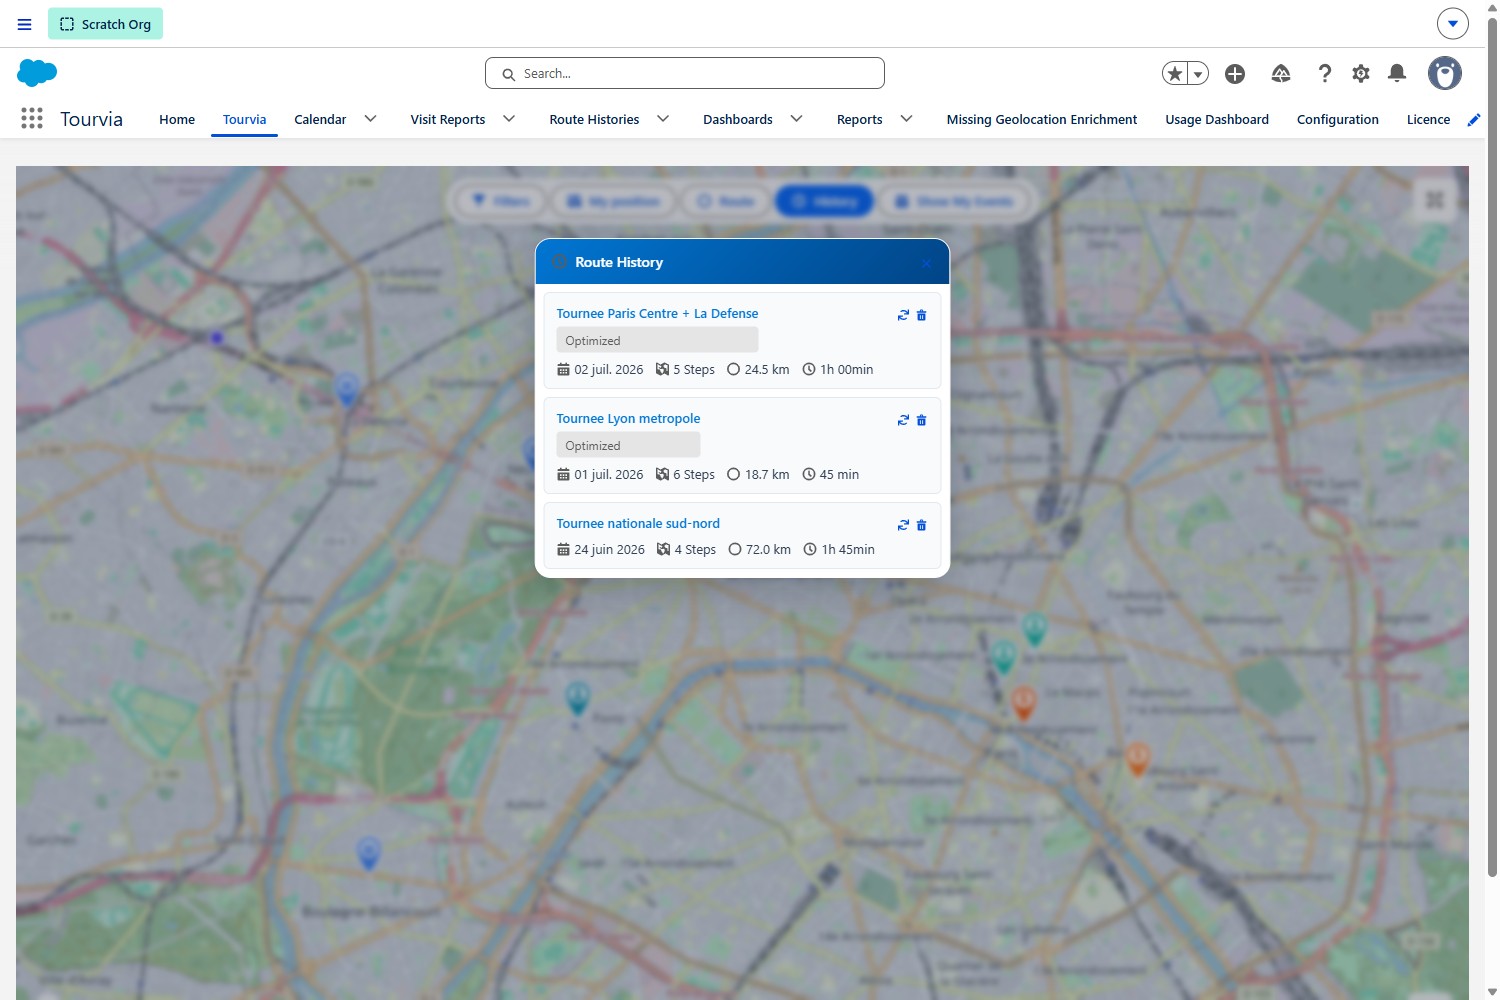Viewport: 1500px width, 1000px height.
Task: Click the orange marker with teal markers above it
Action: pos(1023,702)
